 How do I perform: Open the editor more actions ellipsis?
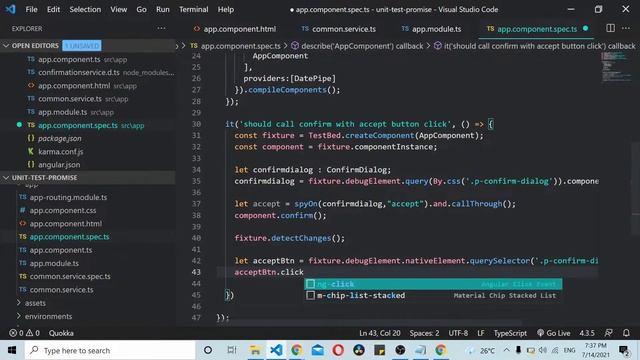coord(626,28)
